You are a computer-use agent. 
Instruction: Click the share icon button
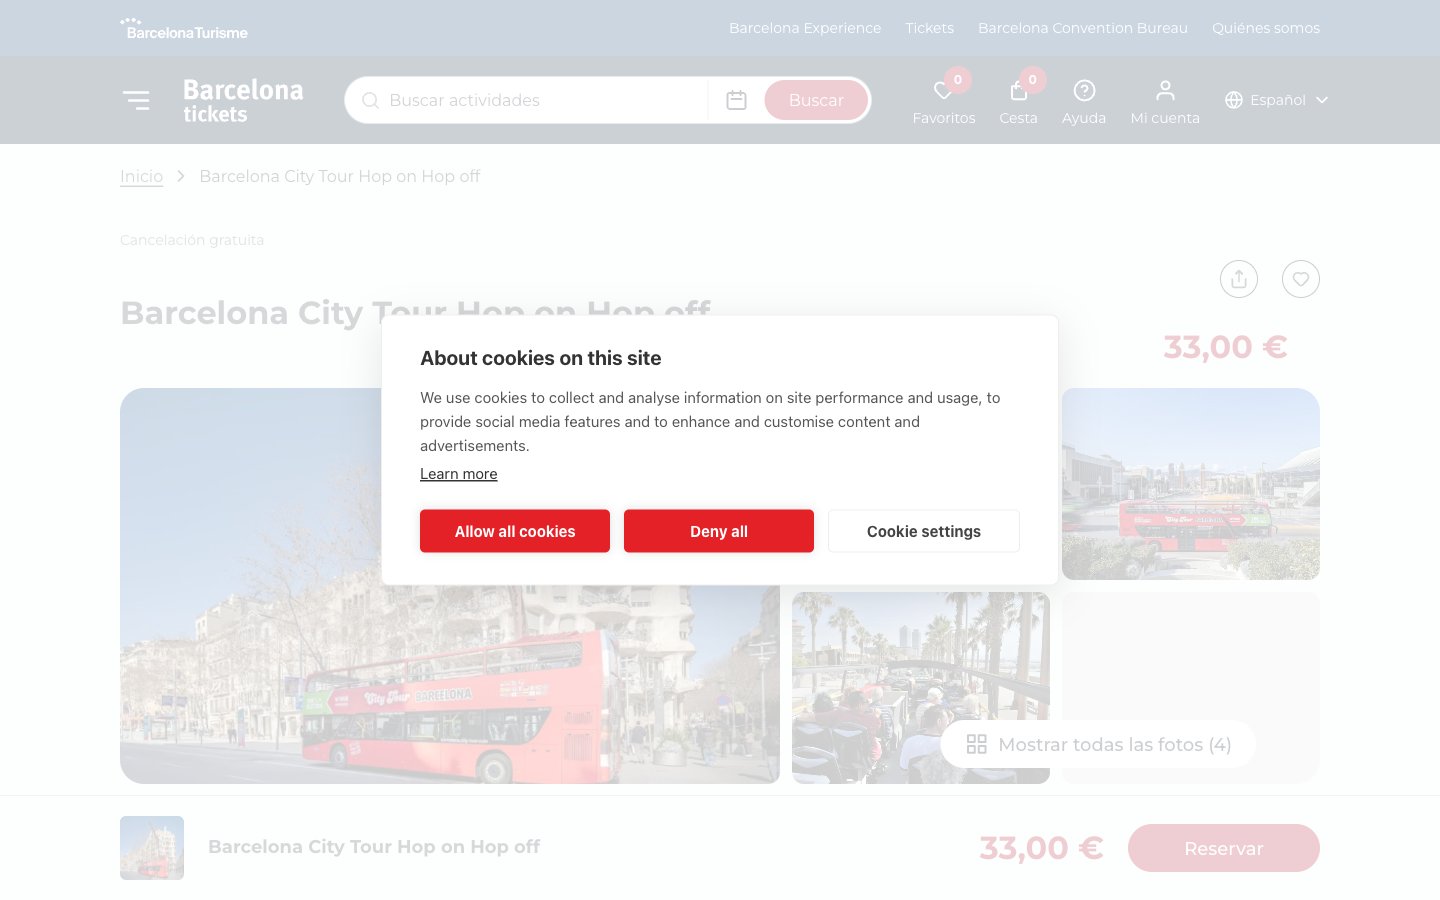pyautogui.click(x=1239, y=279)
